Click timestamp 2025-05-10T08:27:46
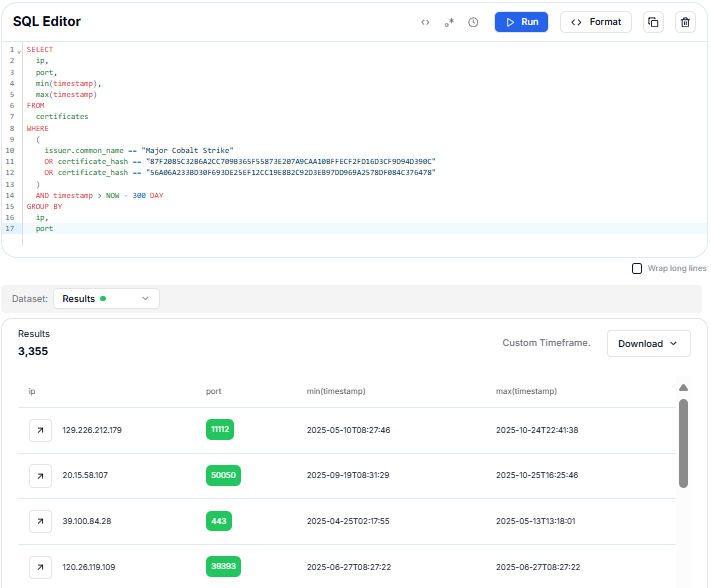Screen dimensions: 711x588 (x=348, y=430)
